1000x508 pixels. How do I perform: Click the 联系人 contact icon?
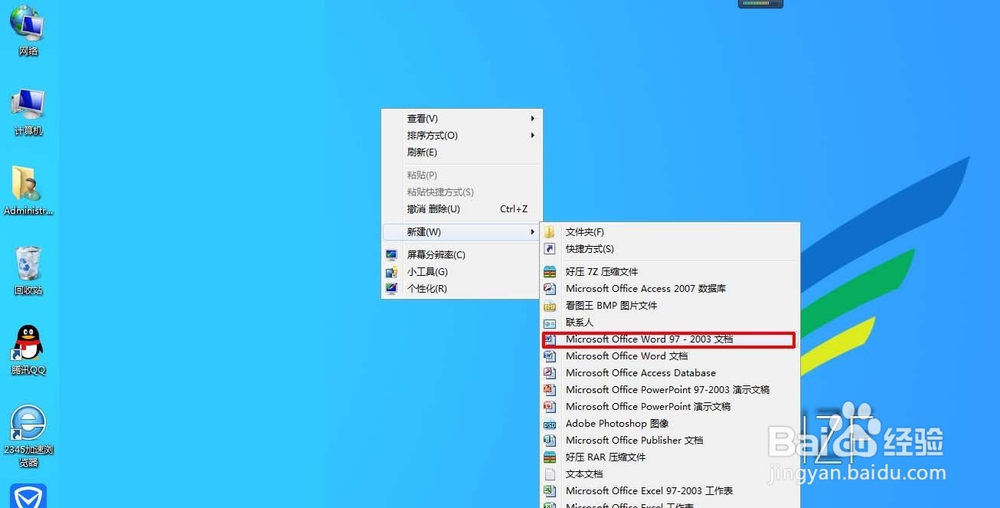[549, 322]
